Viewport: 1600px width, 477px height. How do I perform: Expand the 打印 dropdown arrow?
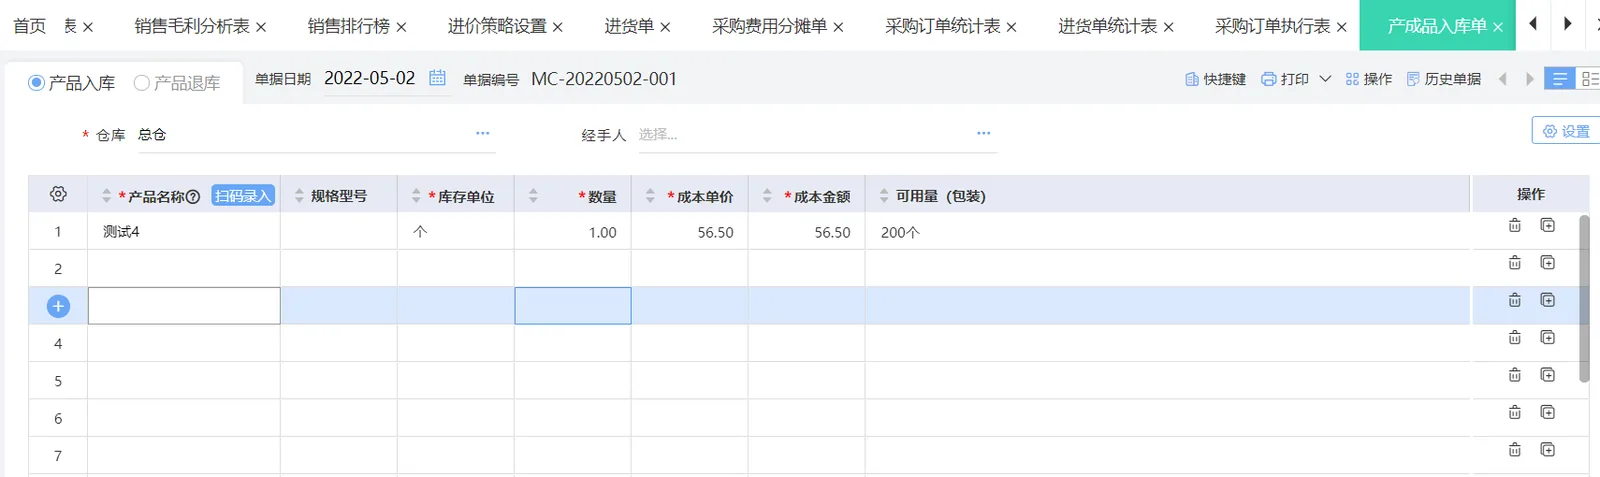click(1325, 78)
